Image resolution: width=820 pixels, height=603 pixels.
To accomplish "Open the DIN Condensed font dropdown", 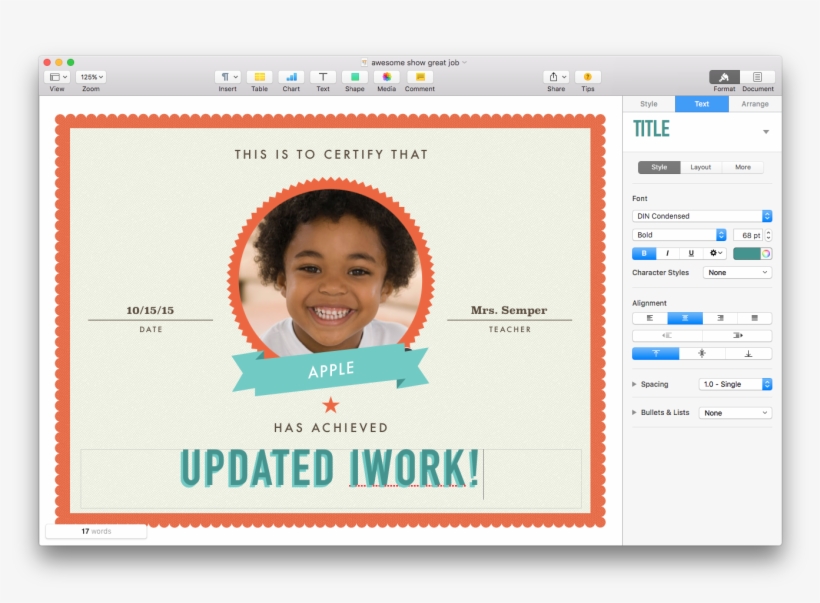I will [700, 215].
